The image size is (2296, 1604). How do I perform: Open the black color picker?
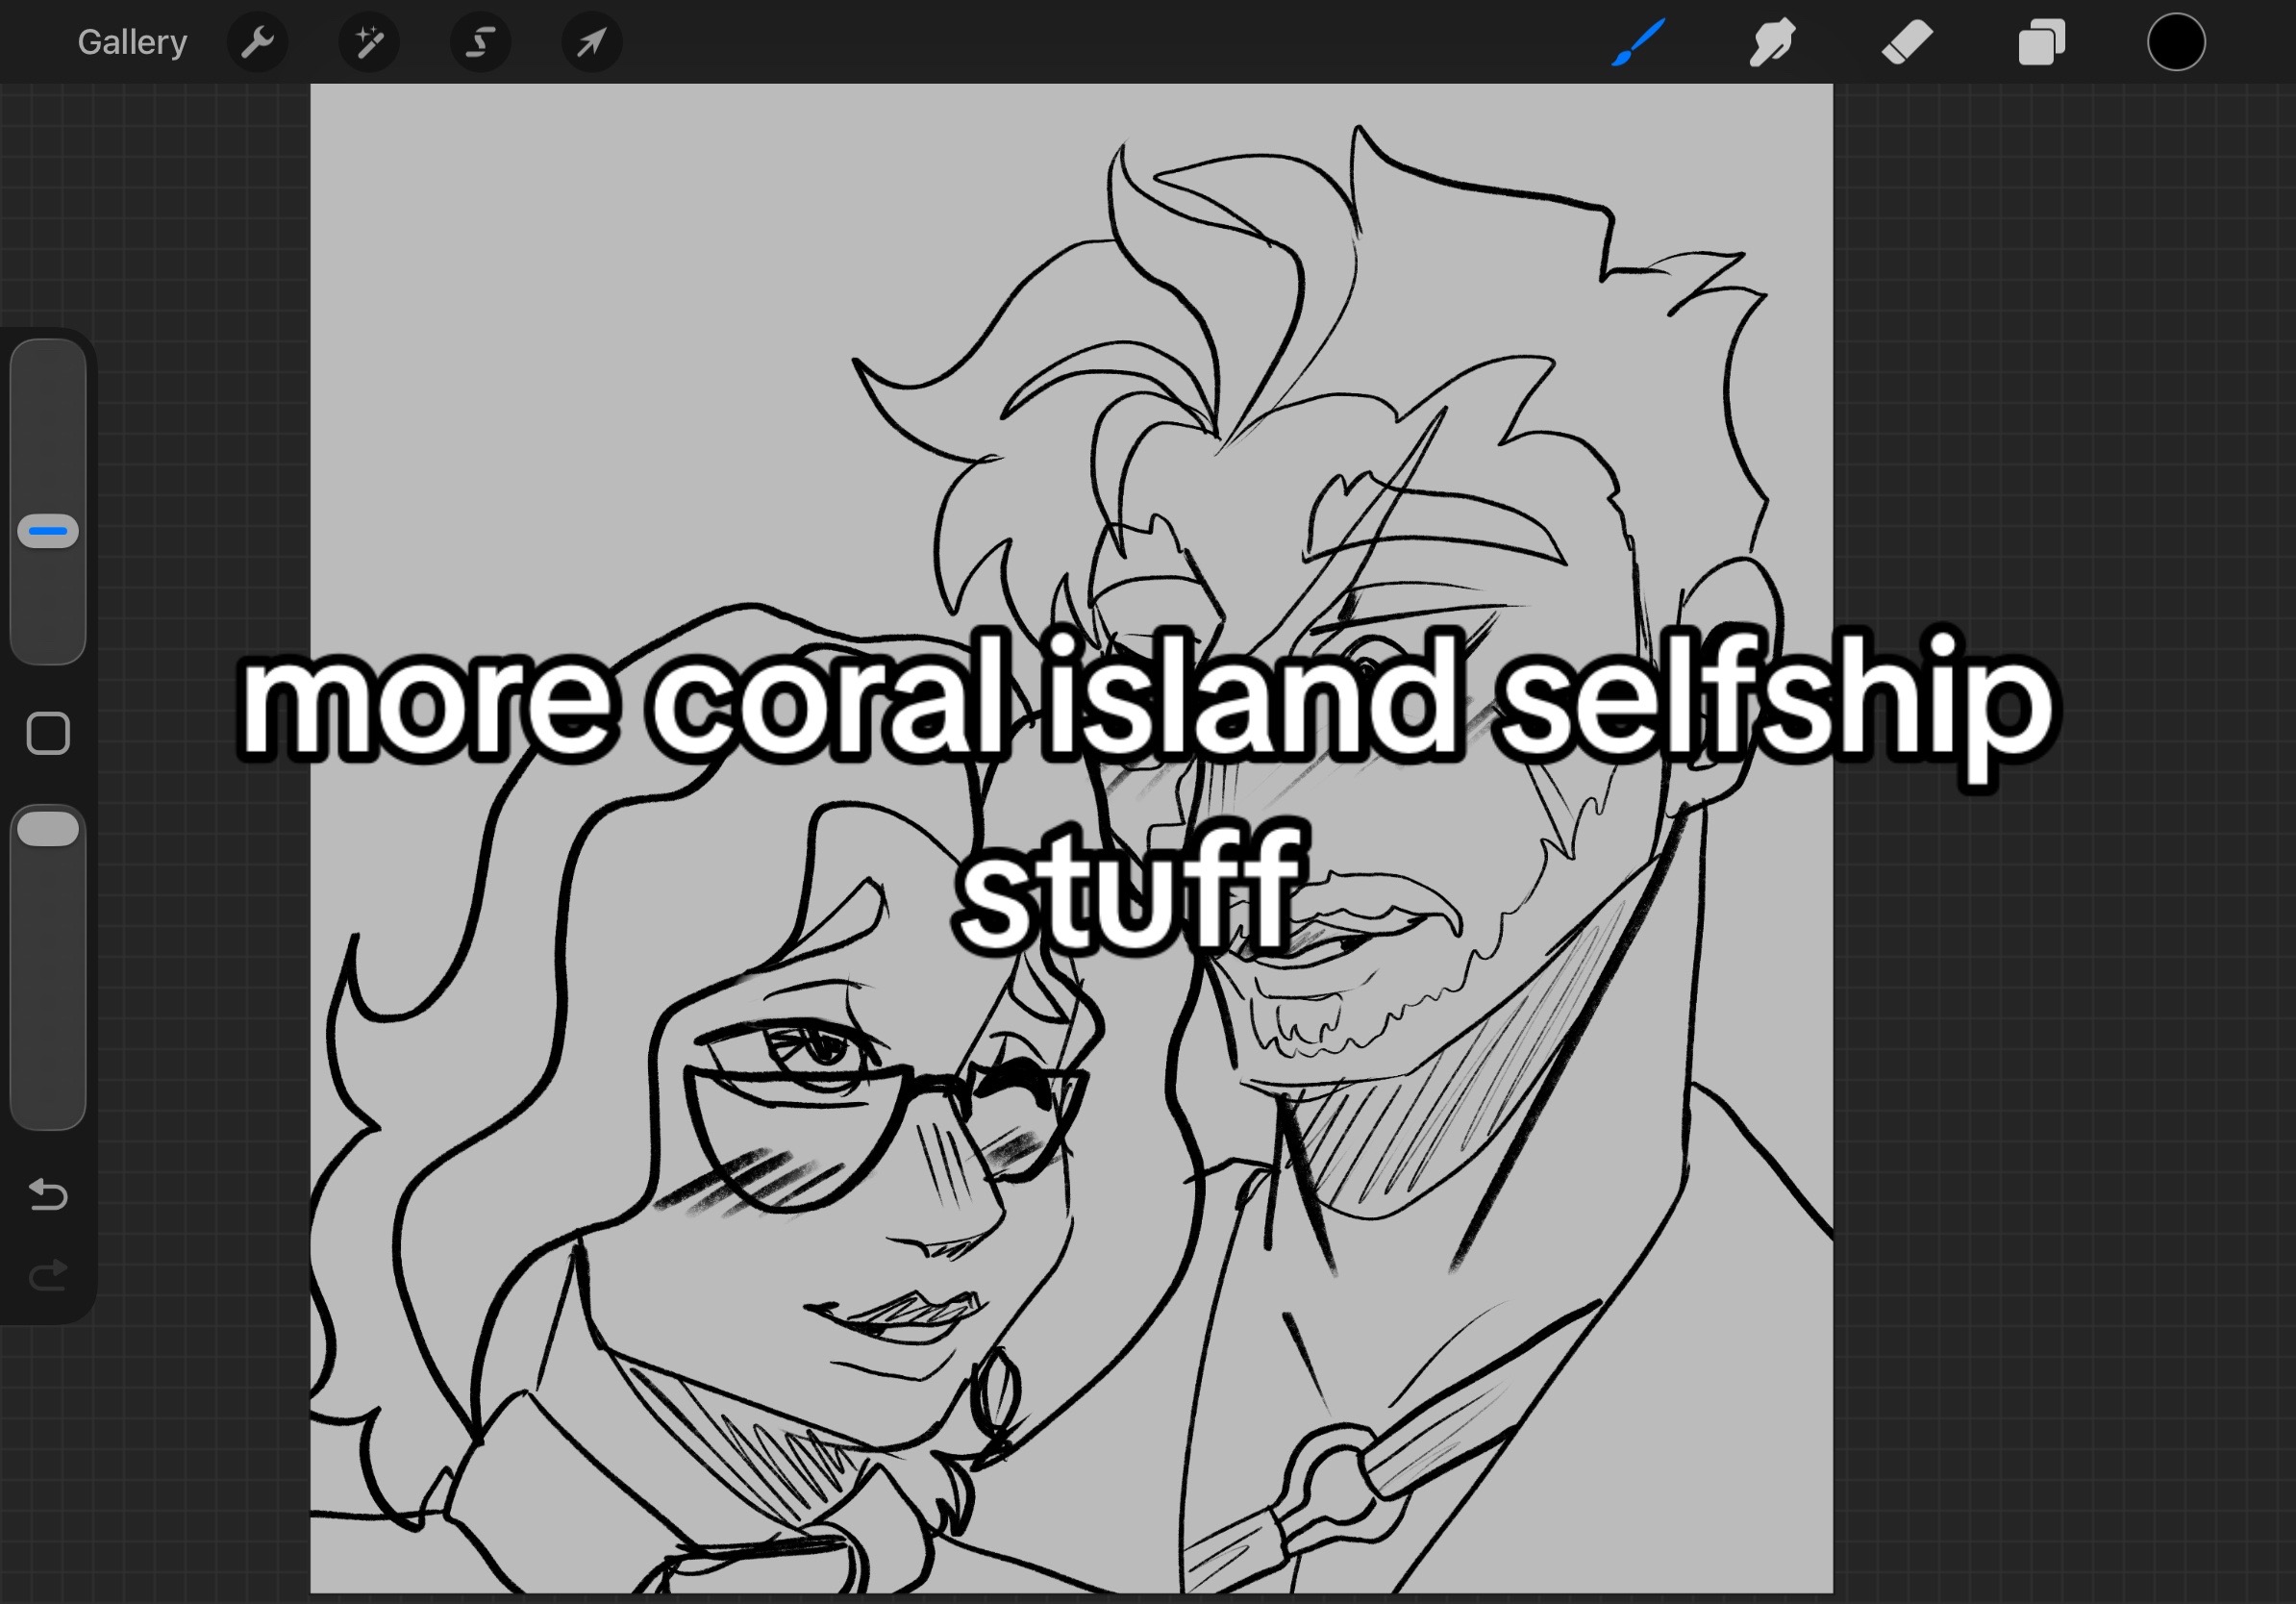click(x=2176, y=42)
